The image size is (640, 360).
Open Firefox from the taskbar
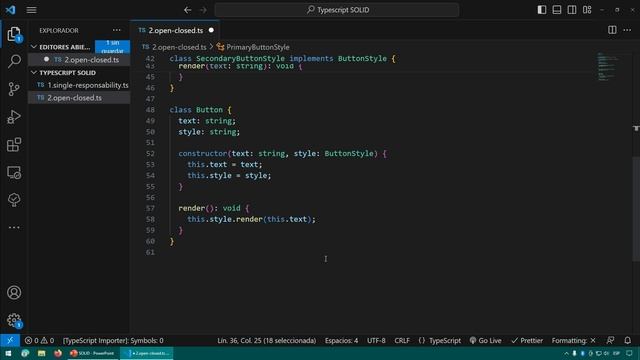point(58,353)
